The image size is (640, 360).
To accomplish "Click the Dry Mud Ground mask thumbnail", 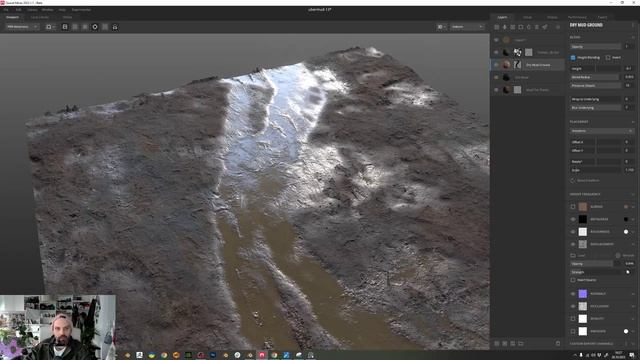I will click(x=518, y=64).
